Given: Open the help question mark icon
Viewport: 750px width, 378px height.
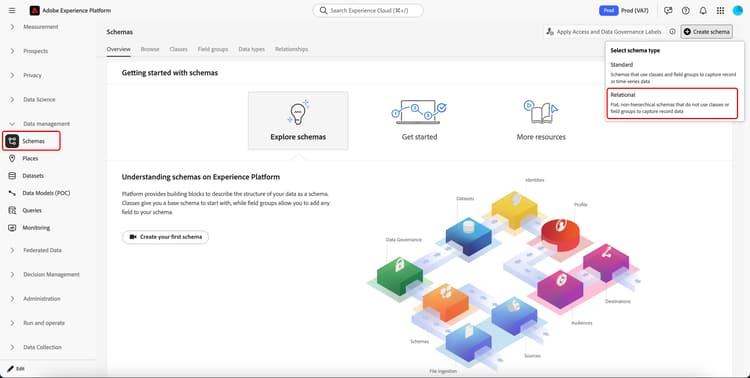Looking at the screenshot, I should (x=685, y=11).
